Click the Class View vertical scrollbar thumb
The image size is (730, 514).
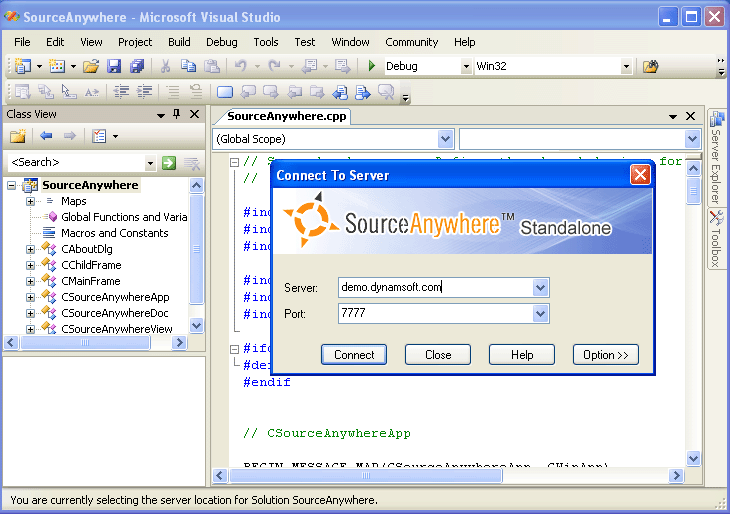click(x=196, y=249)
